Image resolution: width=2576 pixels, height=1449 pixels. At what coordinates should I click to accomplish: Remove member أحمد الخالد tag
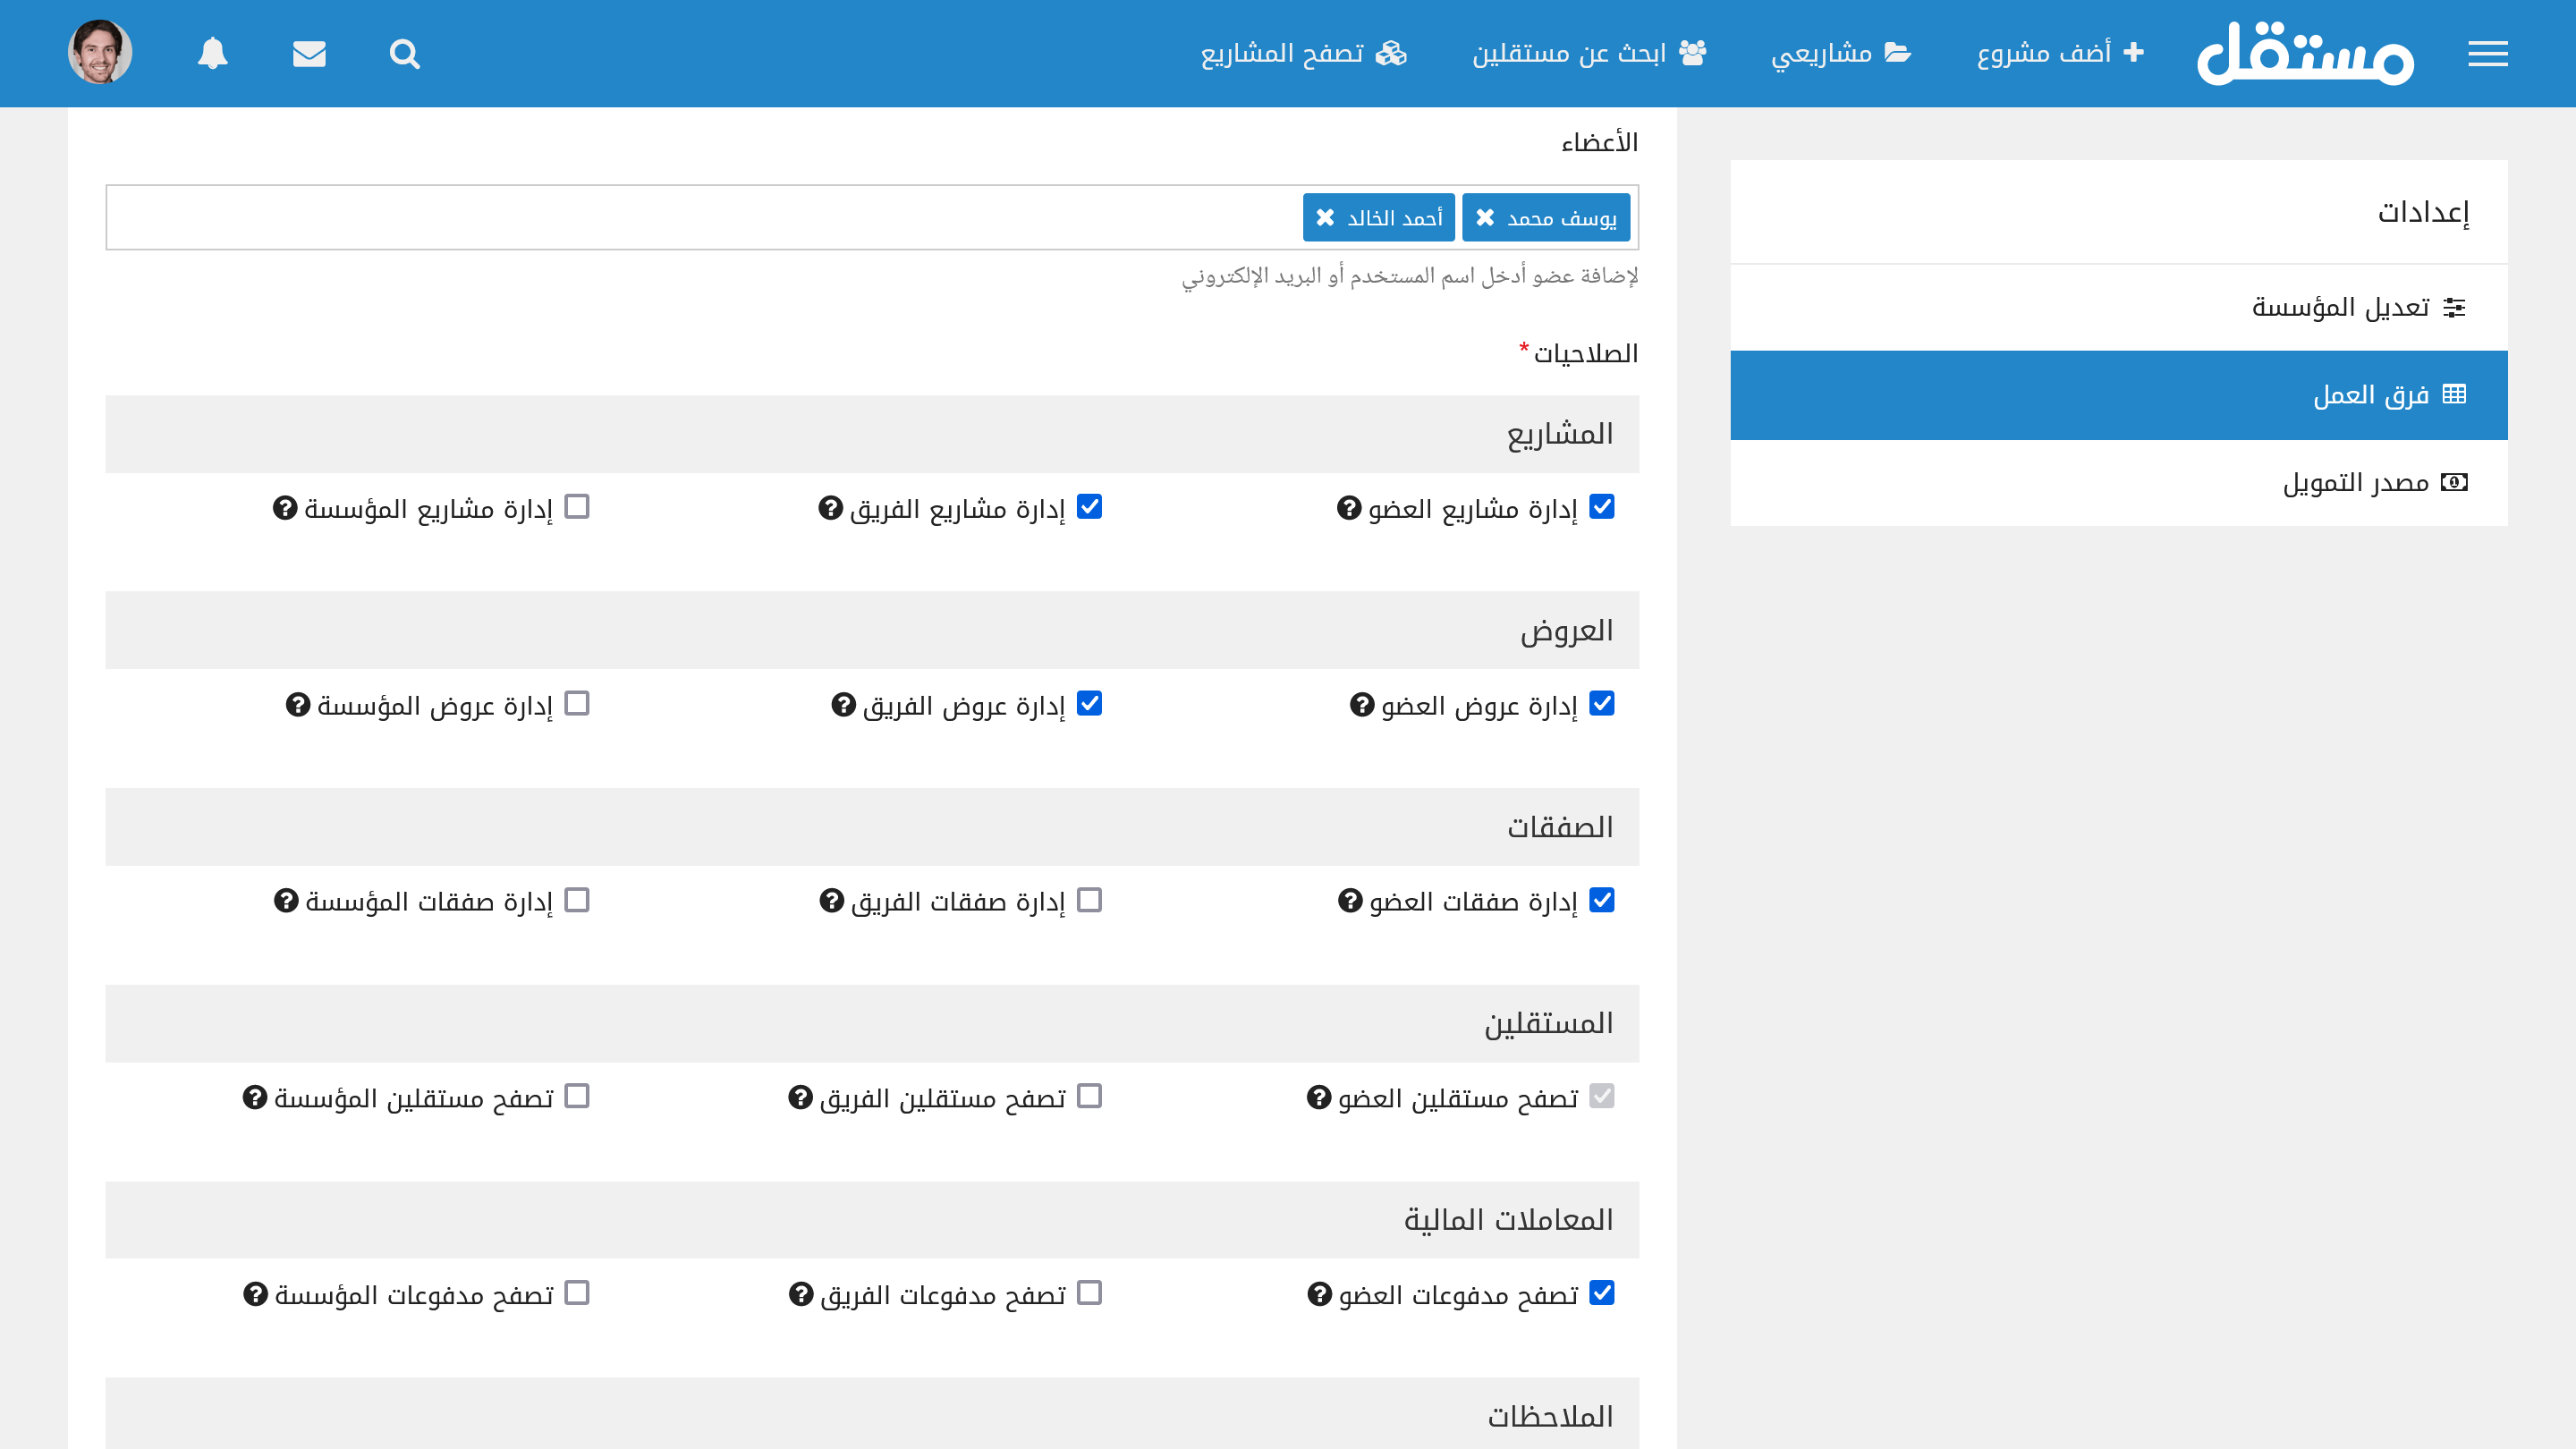(1325, 217)
